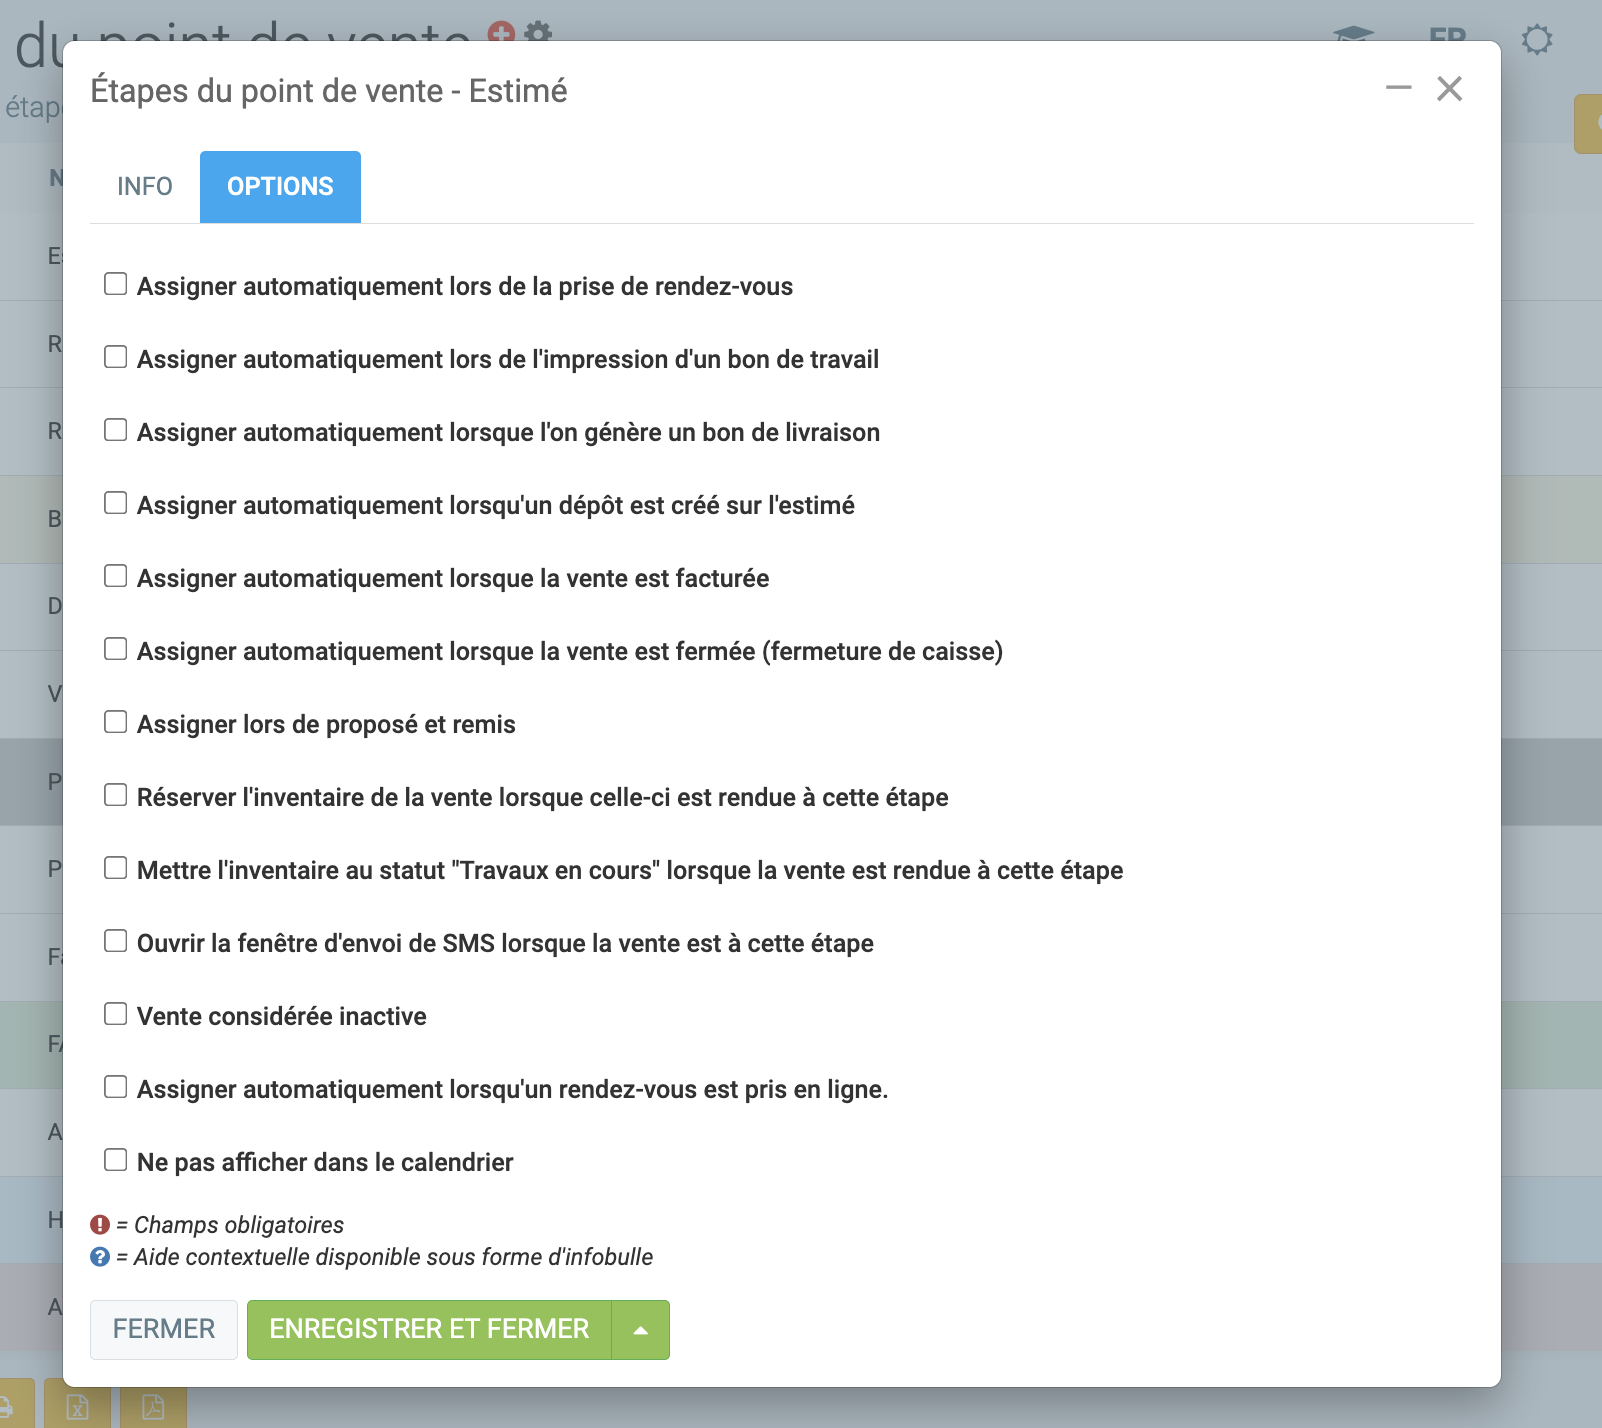This screenshot has height=1428, width=1602.
Task: Enable 'Assigner lors de proposé et remis'
Action: pos(116,723)
